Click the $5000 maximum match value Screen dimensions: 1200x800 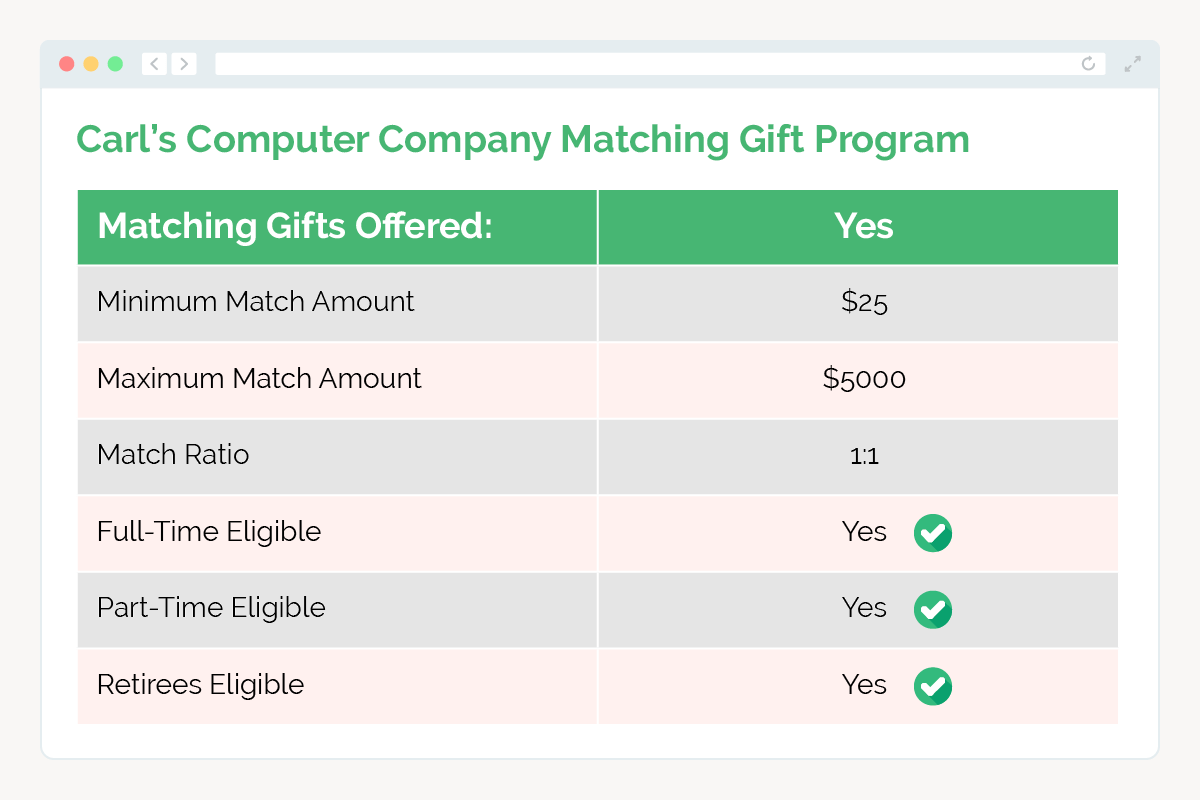(864, 379)
